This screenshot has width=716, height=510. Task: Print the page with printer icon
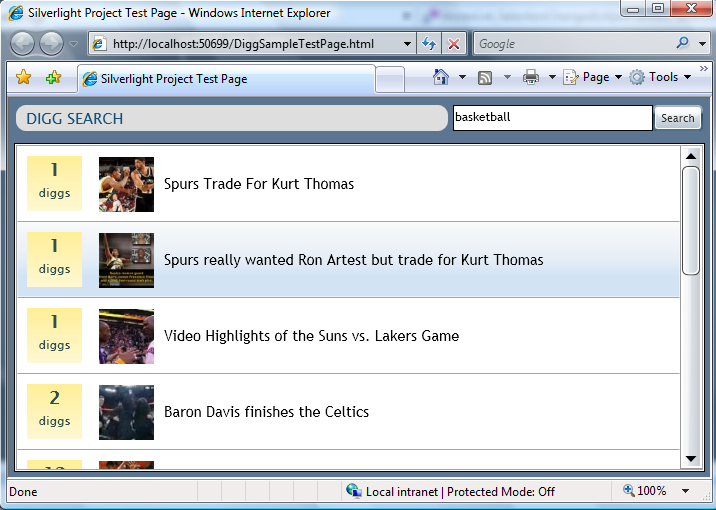(531, 77)
